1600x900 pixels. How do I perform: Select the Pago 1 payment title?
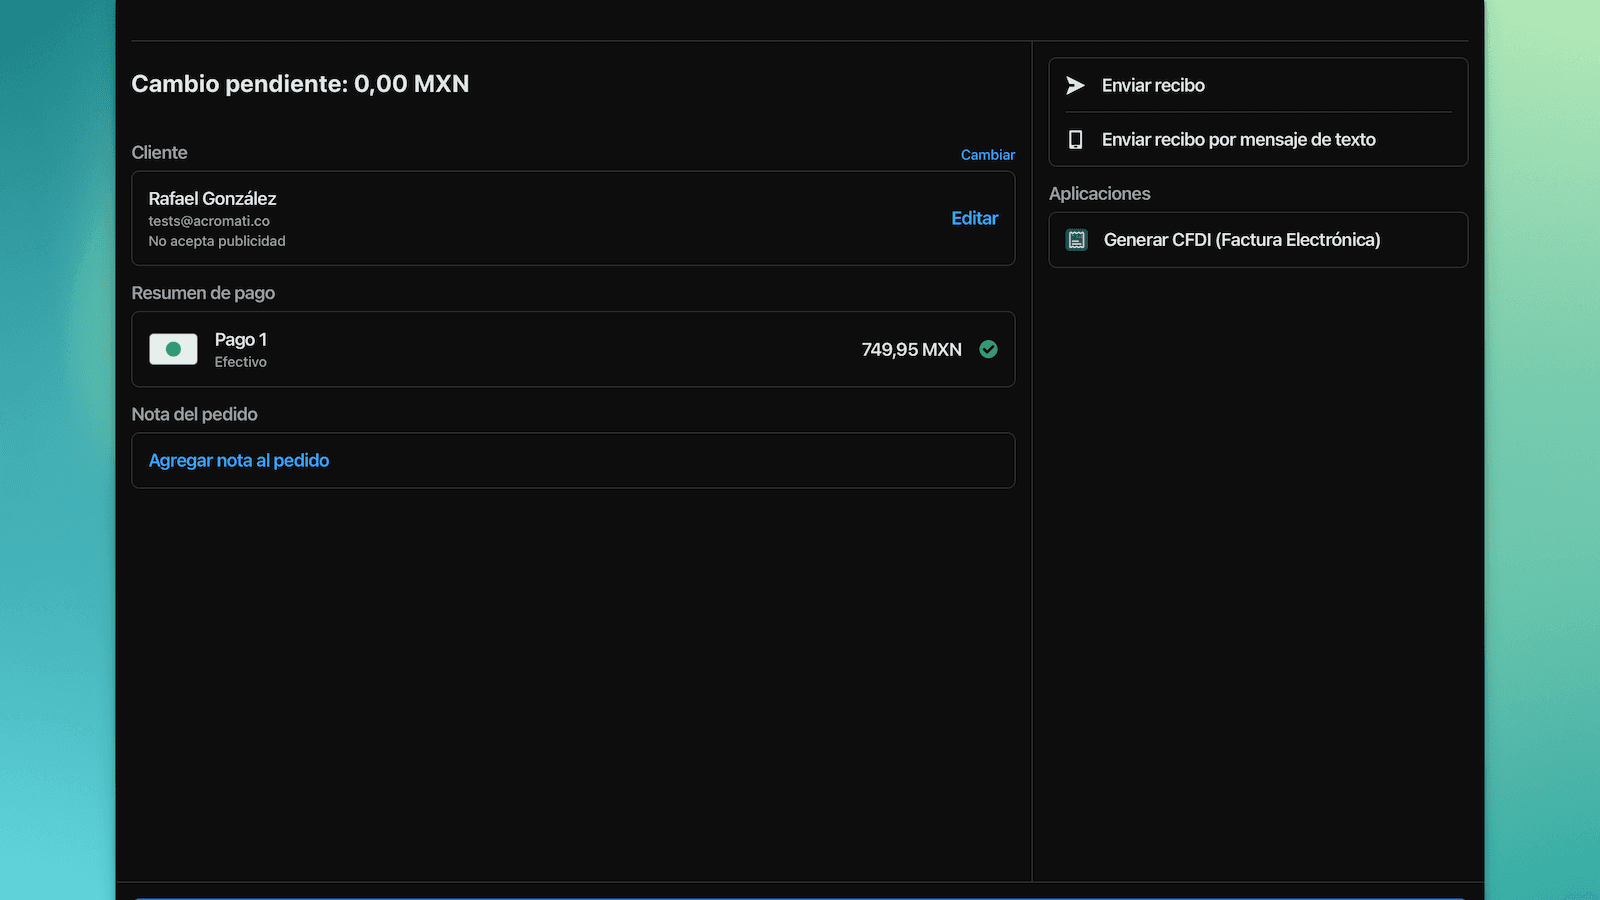[240, 340]
